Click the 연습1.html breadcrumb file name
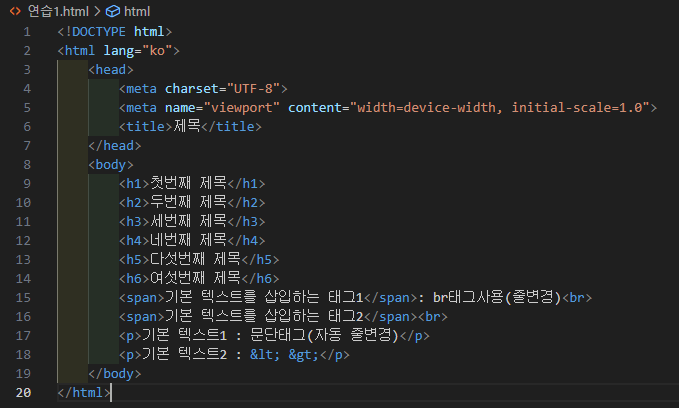Screen dimensions: 679x408 pyautogui.click(x=58, y=11)
